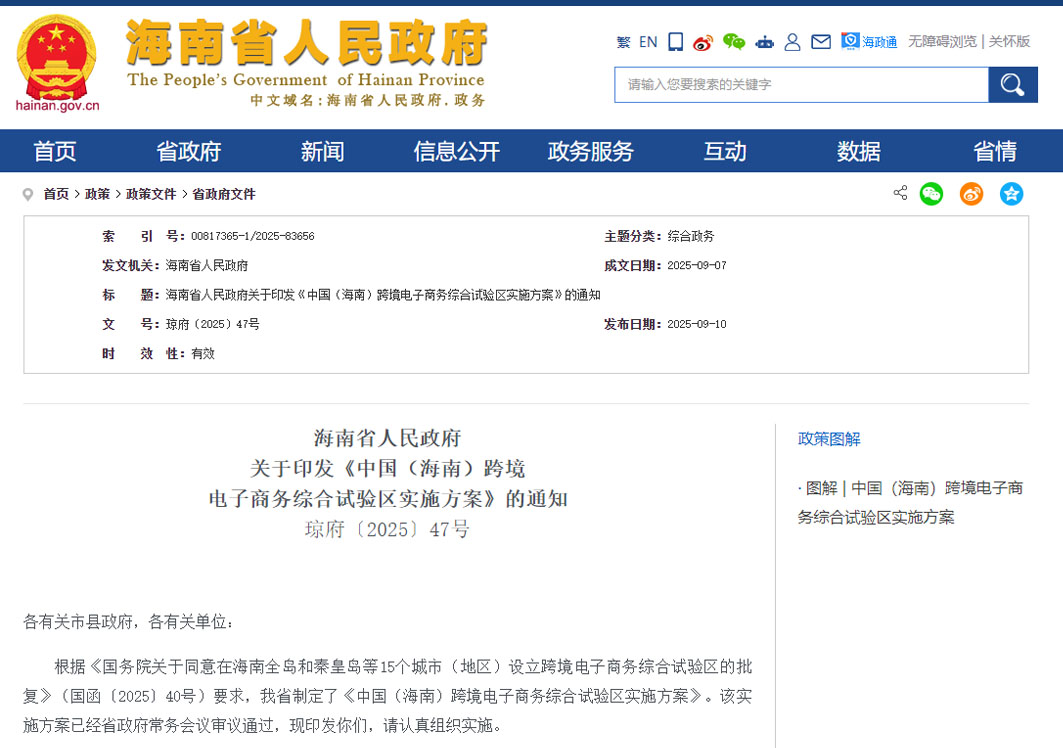This screenshot has width=1063, height=748.
Task: Open the mobile version phone icon
Action: pyautogui.click(x=675, y=41)
